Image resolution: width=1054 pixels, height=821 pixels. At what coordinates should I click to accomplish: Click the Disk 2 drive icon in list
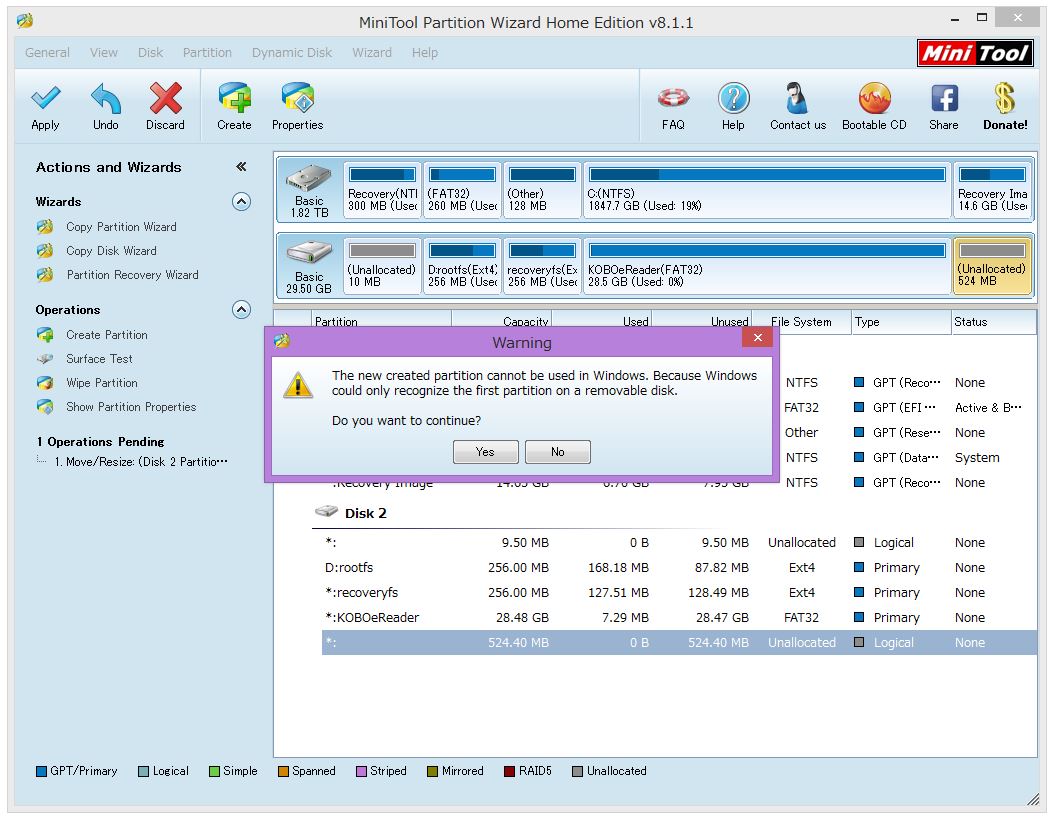pyautogui.click(x=327, y=512)
